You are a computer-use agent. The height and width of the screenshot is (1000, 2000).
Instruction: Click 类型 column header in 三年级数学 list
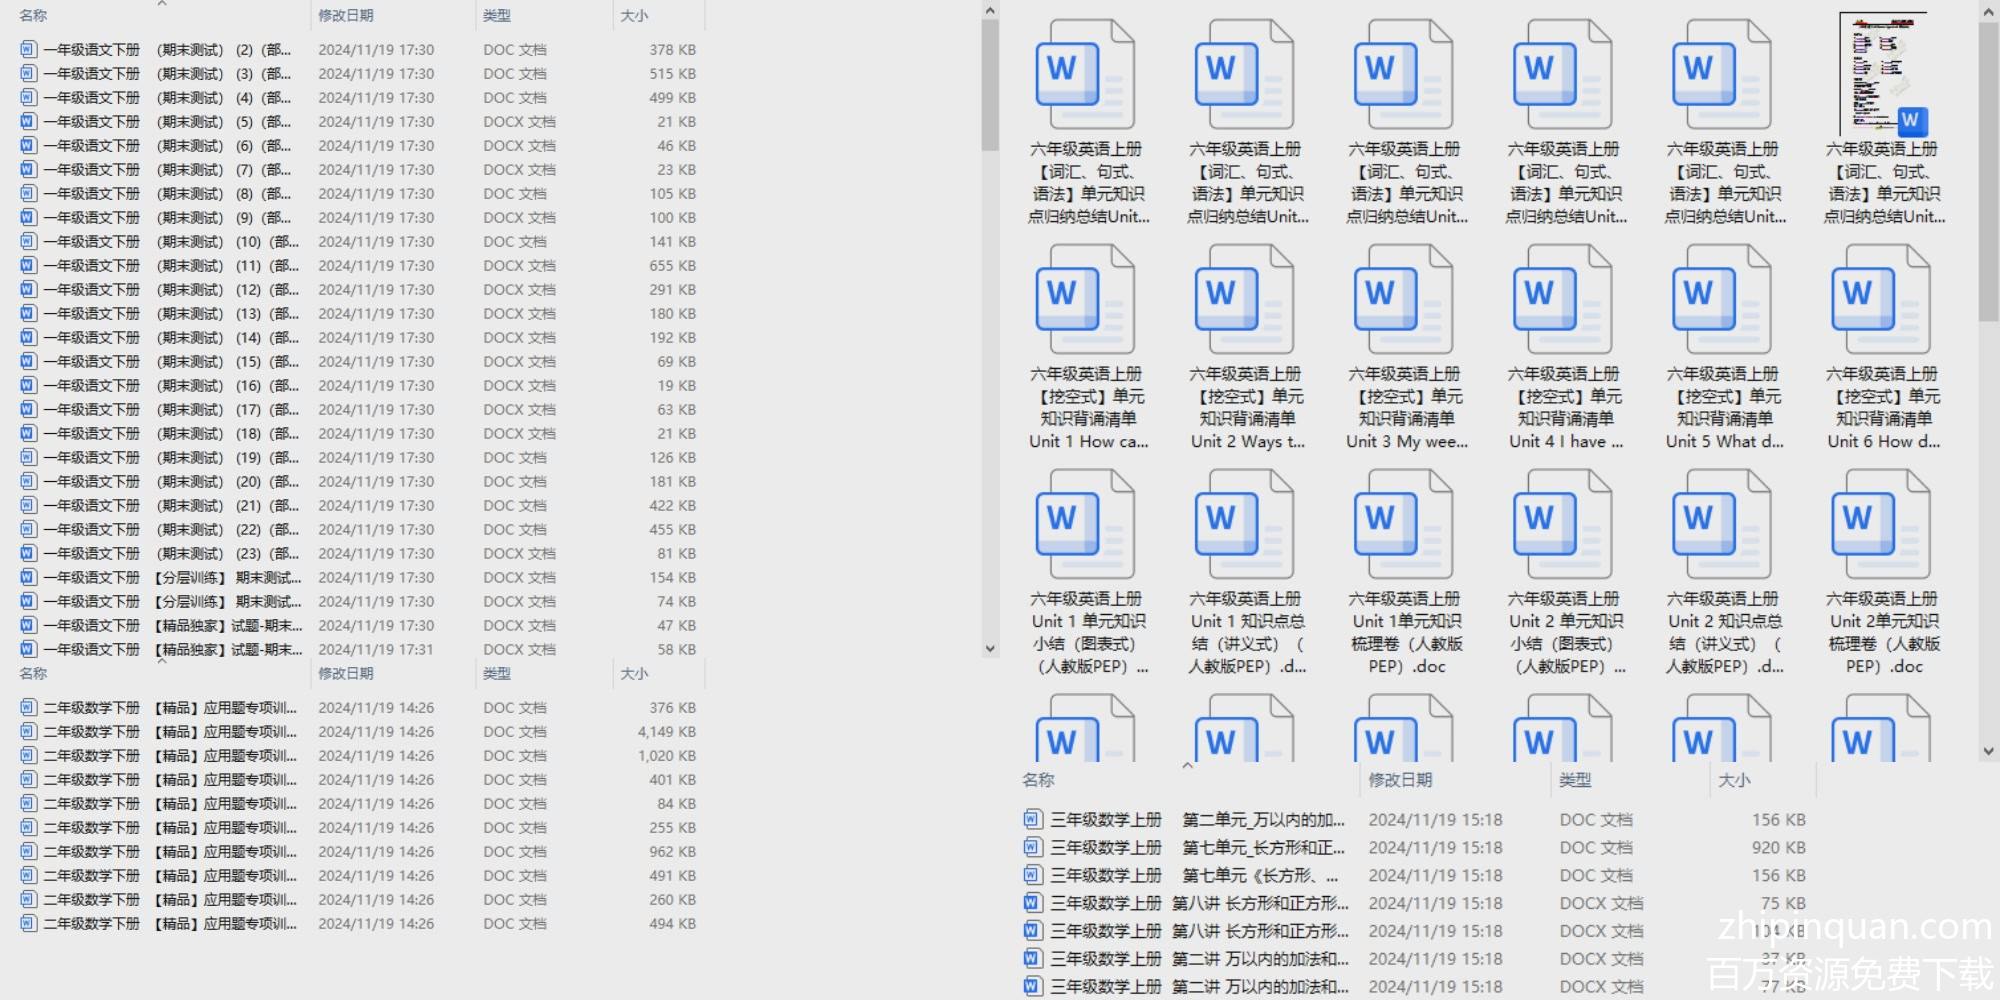point(1575,780)
